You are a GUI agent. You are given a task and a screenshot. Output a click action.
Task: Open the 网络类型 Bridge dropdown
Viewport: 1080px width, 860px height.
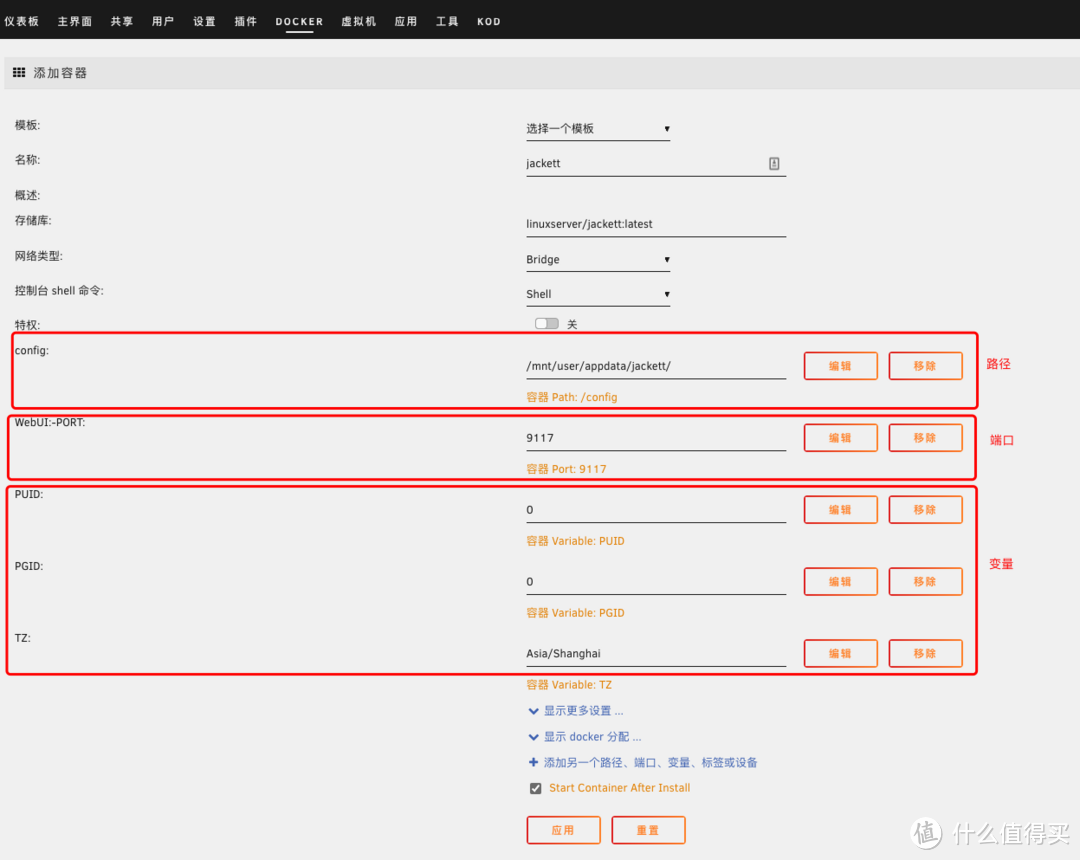coord(598,260)
